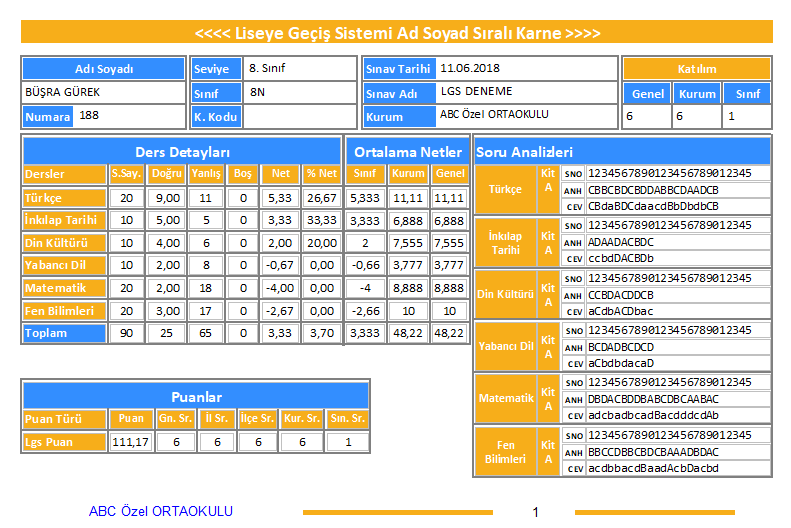The width and height of the screenshot is (791, 528).
Task: Click Din Kültürü Genel average '7,555'
Action: (449, 243)
